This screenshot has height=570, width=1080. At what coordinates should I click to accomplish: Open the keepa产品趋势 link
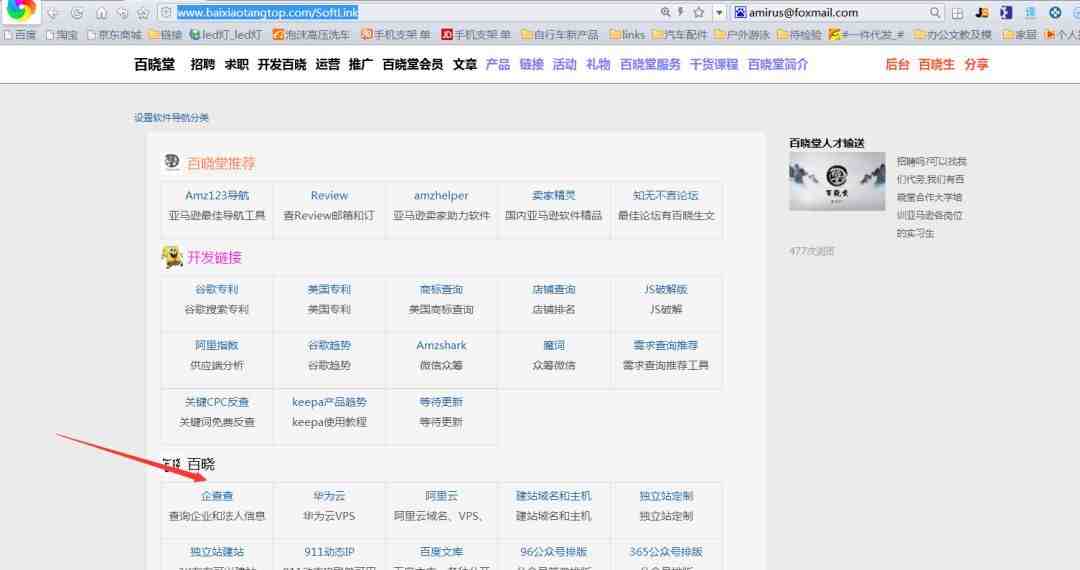point(329,401)
